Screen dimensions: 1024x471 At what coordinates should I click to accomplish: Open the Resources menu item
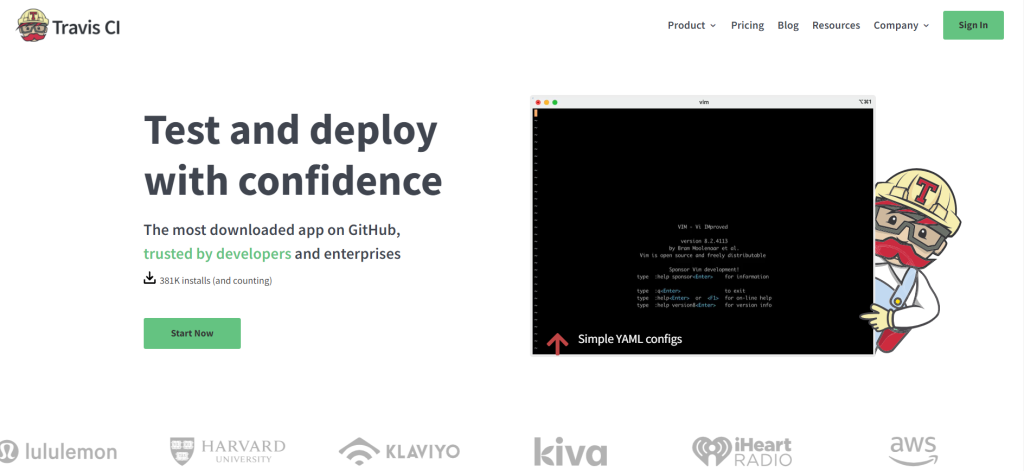[x=835, y=25]
